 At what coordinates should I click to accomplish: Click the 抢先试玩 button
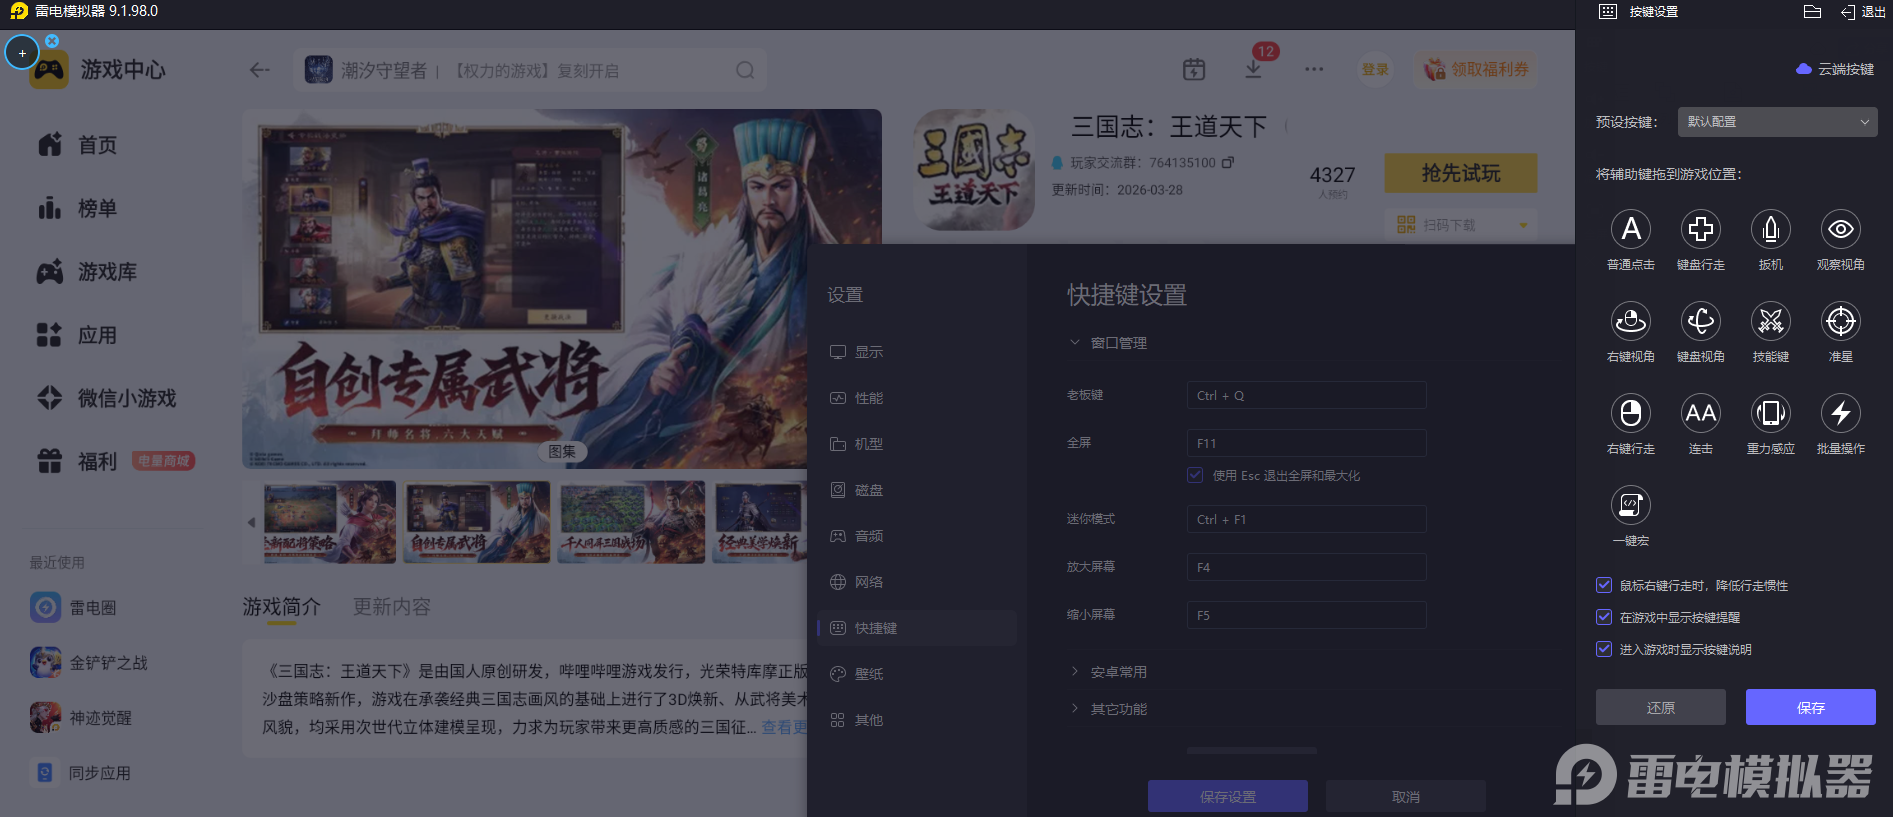[1461, 173]
